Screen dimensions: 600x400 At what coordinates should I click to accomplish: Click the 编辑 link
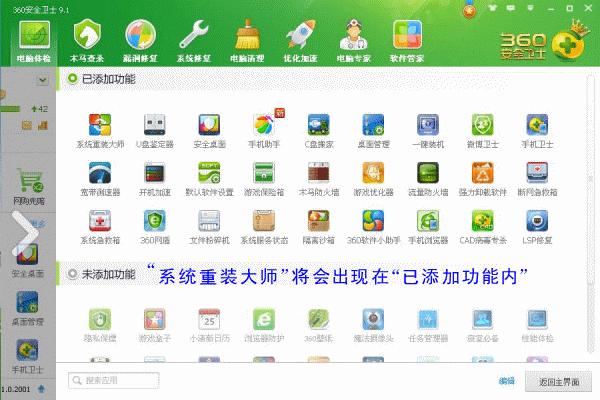506,381
